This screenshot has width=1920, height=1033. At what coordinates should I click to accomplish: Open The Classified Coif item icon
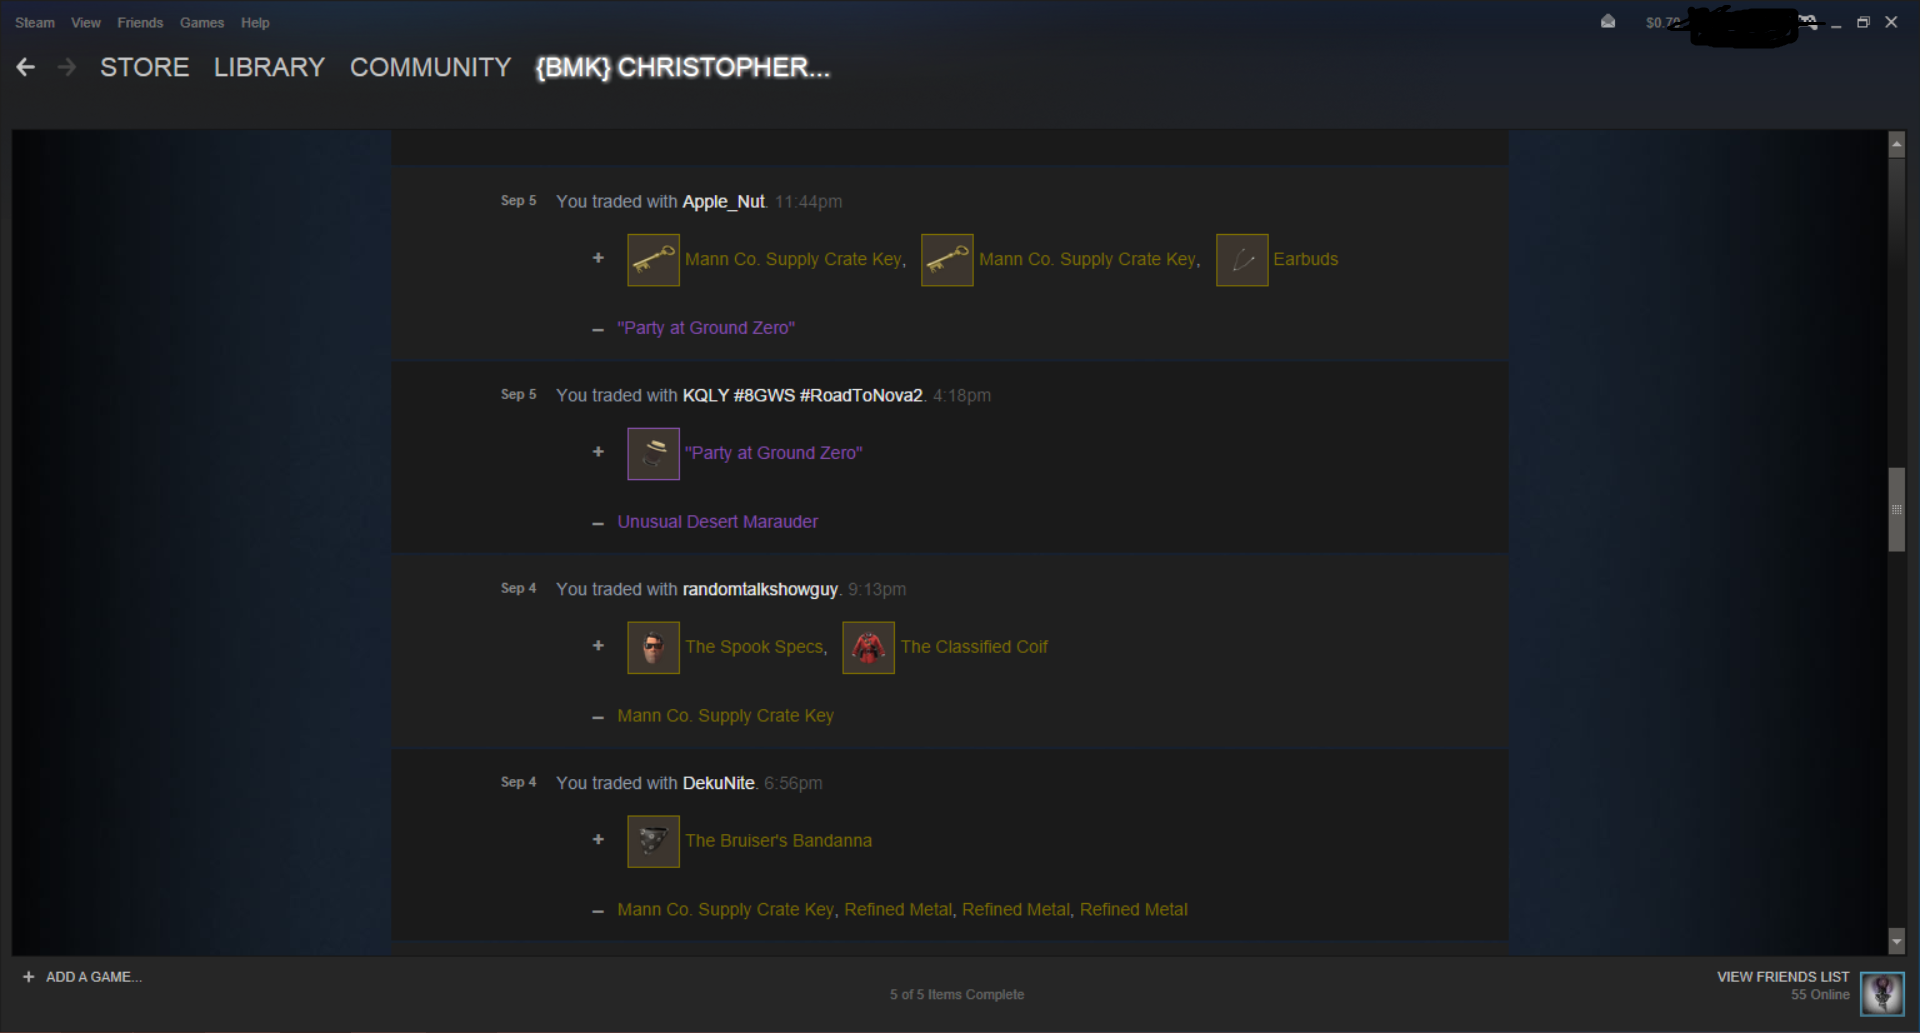pyautogui.click(x=868, y=648)
